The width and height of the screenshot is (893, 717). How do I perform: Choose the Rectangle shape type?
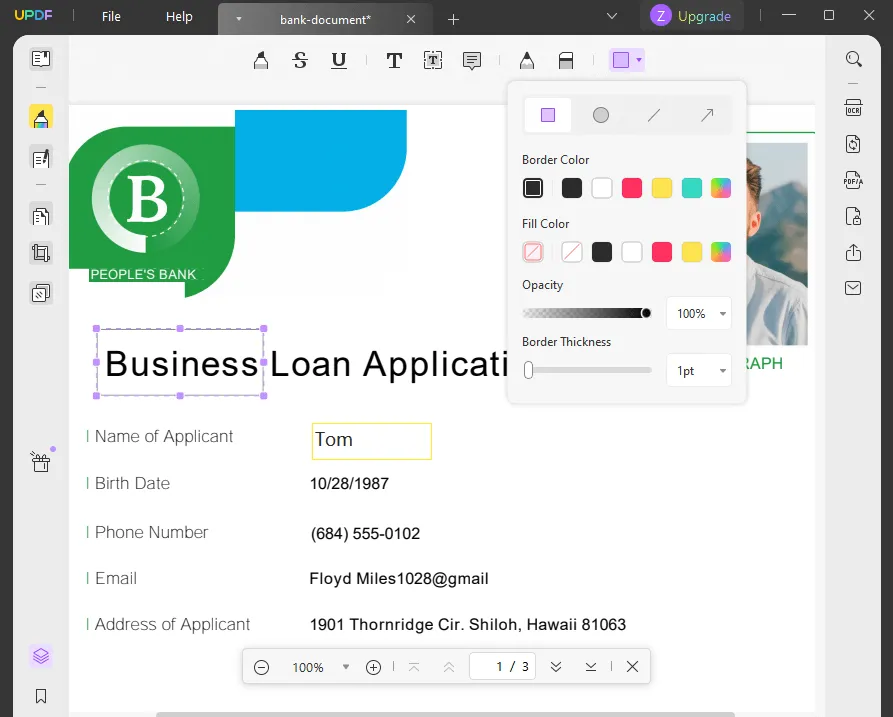pos(548,115)
